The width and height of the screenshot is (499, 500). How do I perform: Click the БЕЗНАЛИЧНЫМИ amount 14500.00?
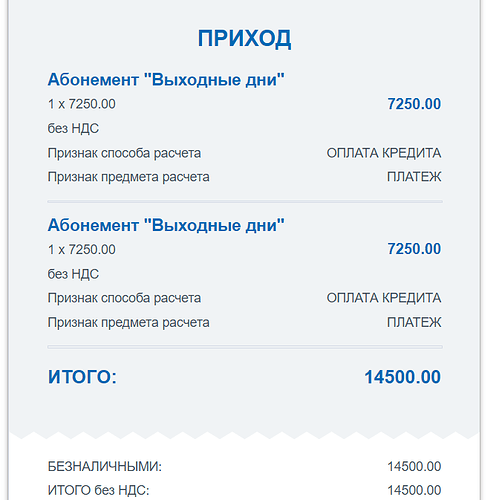pyautogui.click(x=414, y=466)
